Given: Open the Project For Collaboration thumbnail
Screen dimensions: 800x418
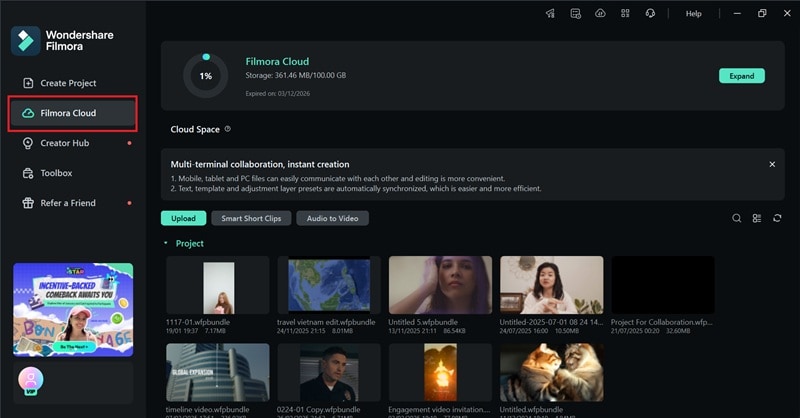Looking at the screenshot, I should click(x=663, y=285).
